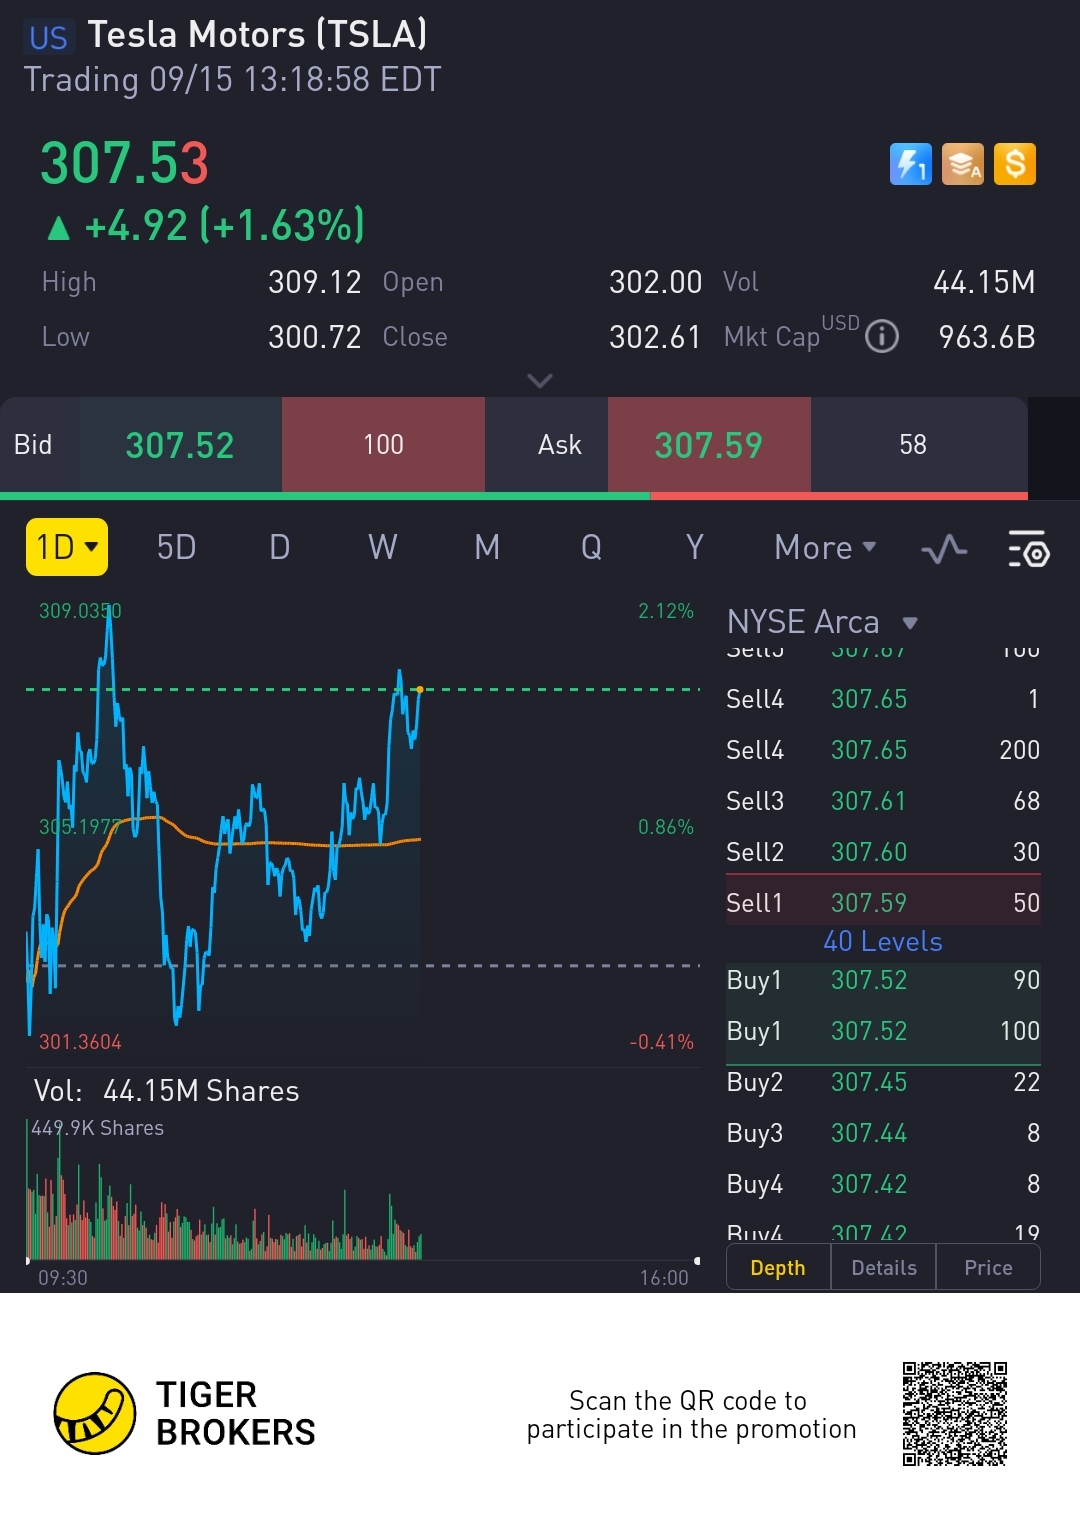Tap the bid/ask ratio bar

(x=514, y=495)
